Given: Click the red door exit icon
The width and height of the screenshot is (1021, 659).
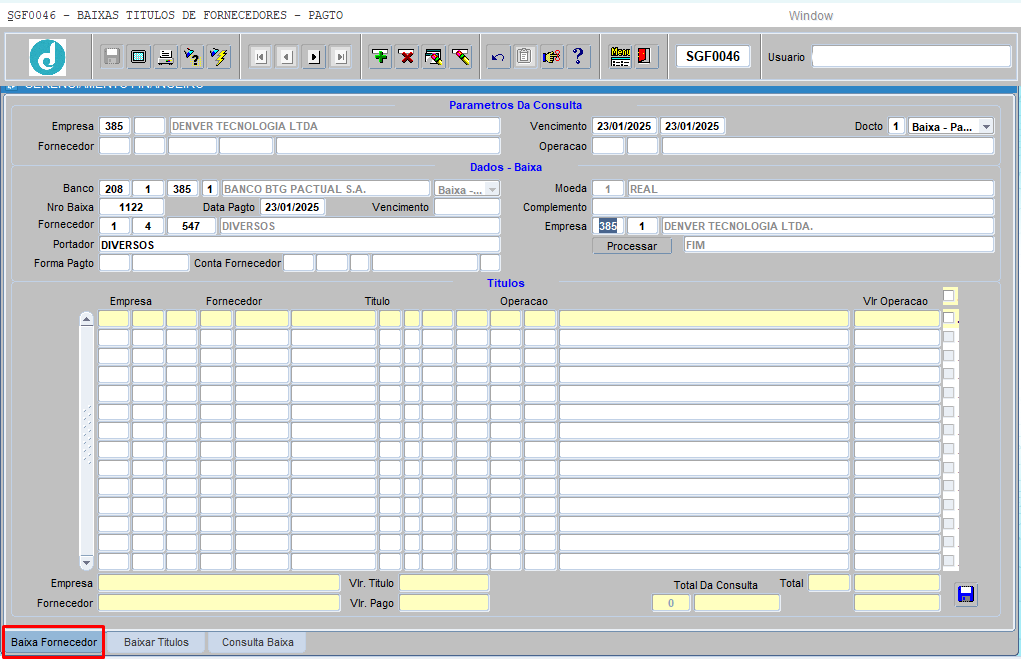Looking at the screenshot, I should pyautogui.click(x=645, y=57).
